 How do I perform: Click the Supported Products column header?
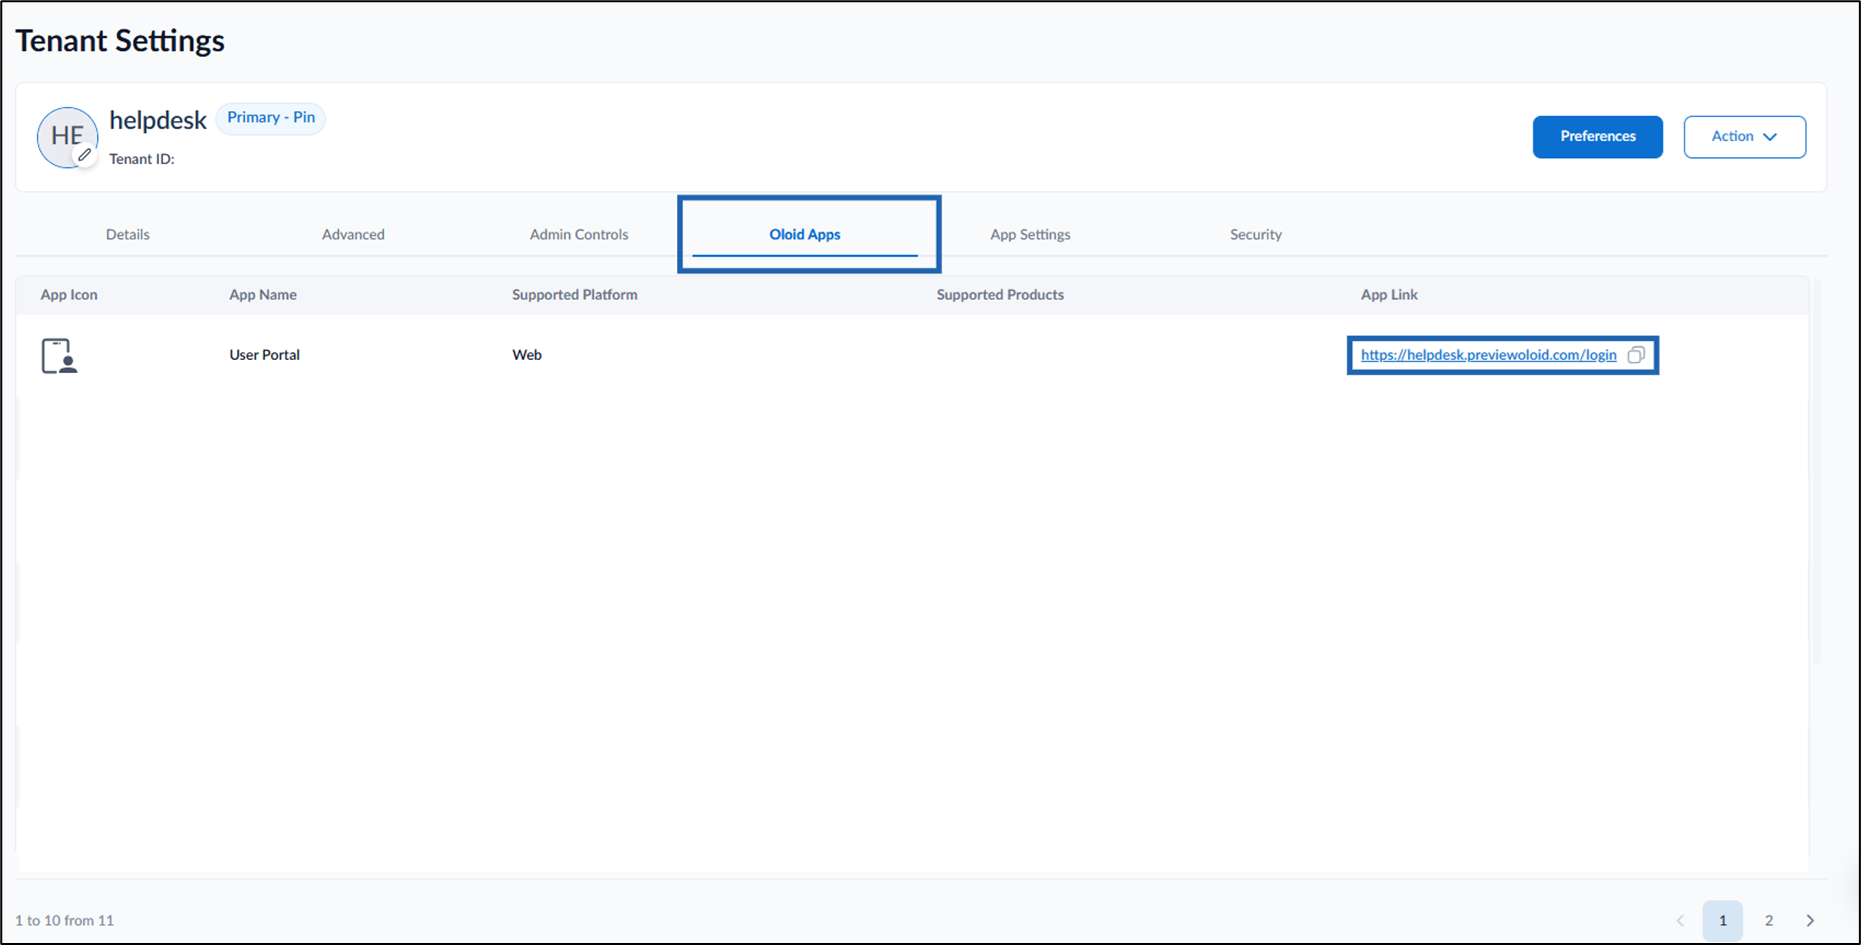click(x=1000, y=295)
